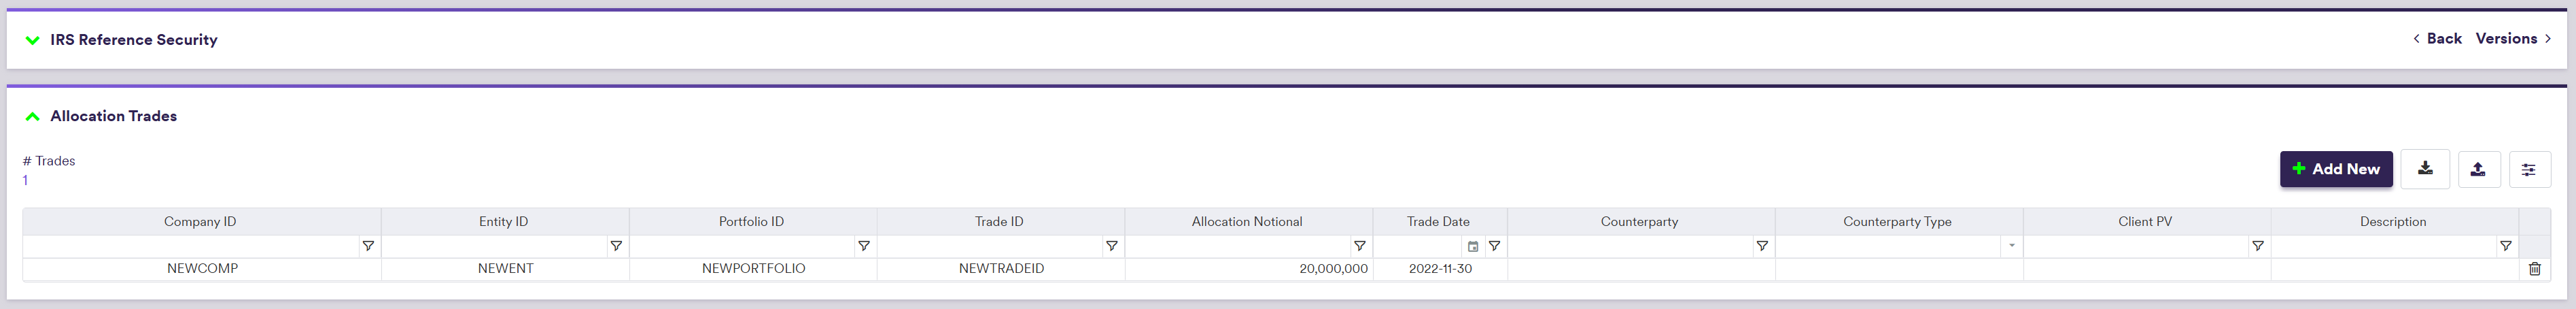This screenshot has height=309, width=2576.
Task: Delete the NEWCOMP trade row
Action: click(x=2534, y=269)
